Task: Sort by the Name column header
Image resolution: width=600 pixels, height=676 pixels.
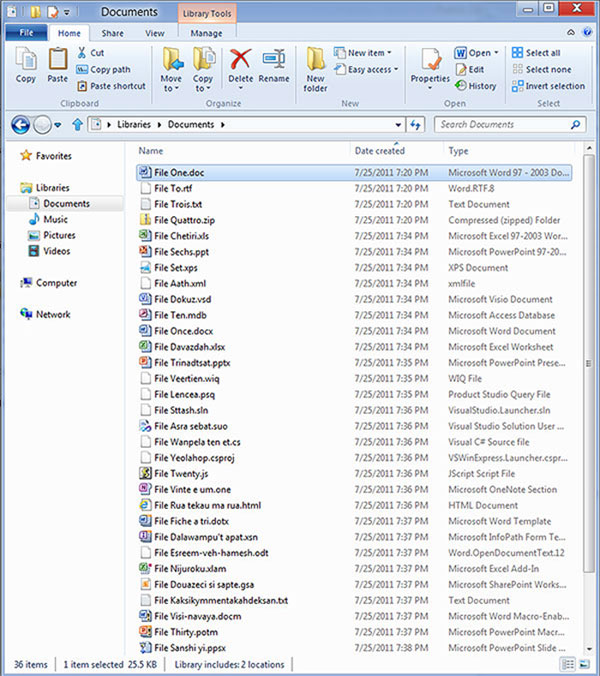Action: point(150,151)
